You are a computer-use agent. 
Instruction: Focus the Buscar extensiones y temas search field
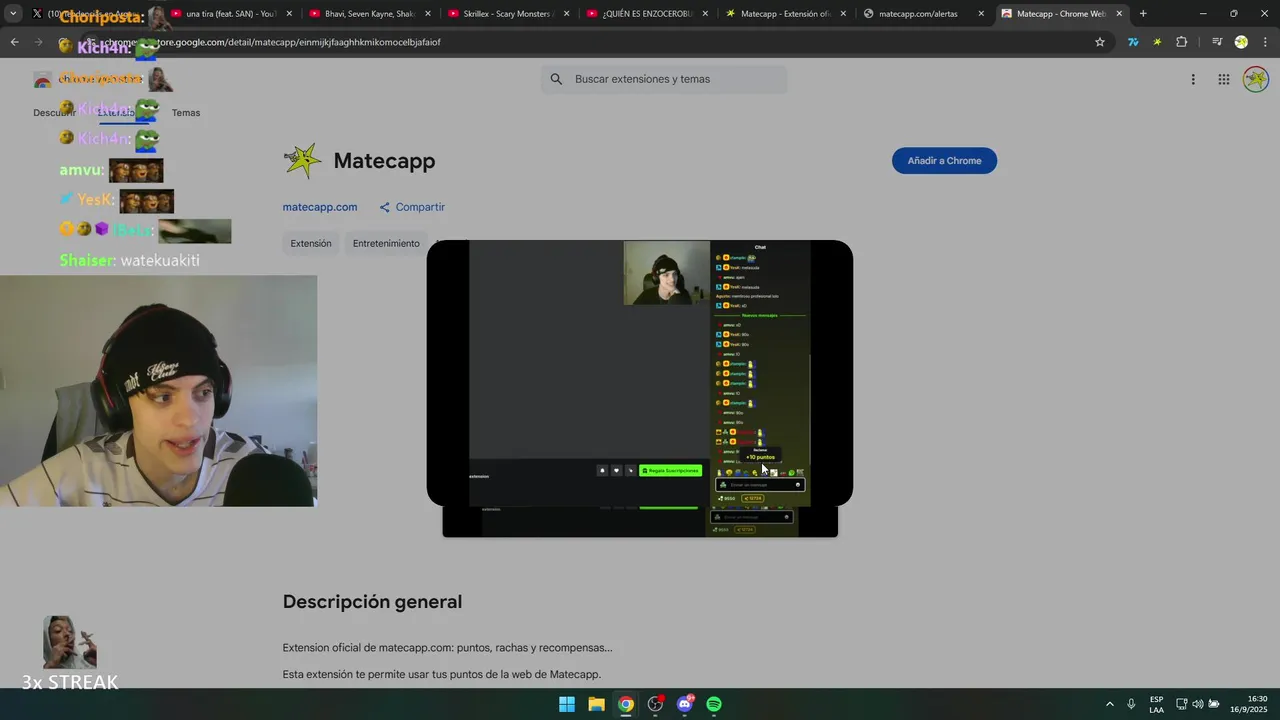click(x=664, y=79)
